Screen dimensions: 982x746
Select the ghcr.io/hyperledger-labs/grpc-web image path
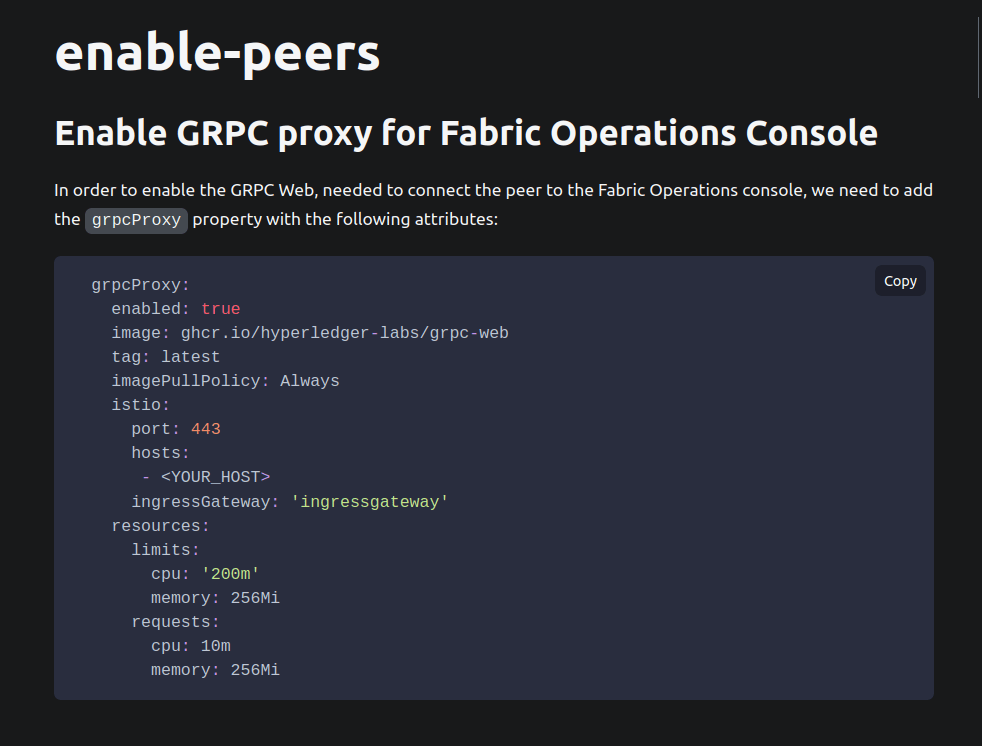345,332
